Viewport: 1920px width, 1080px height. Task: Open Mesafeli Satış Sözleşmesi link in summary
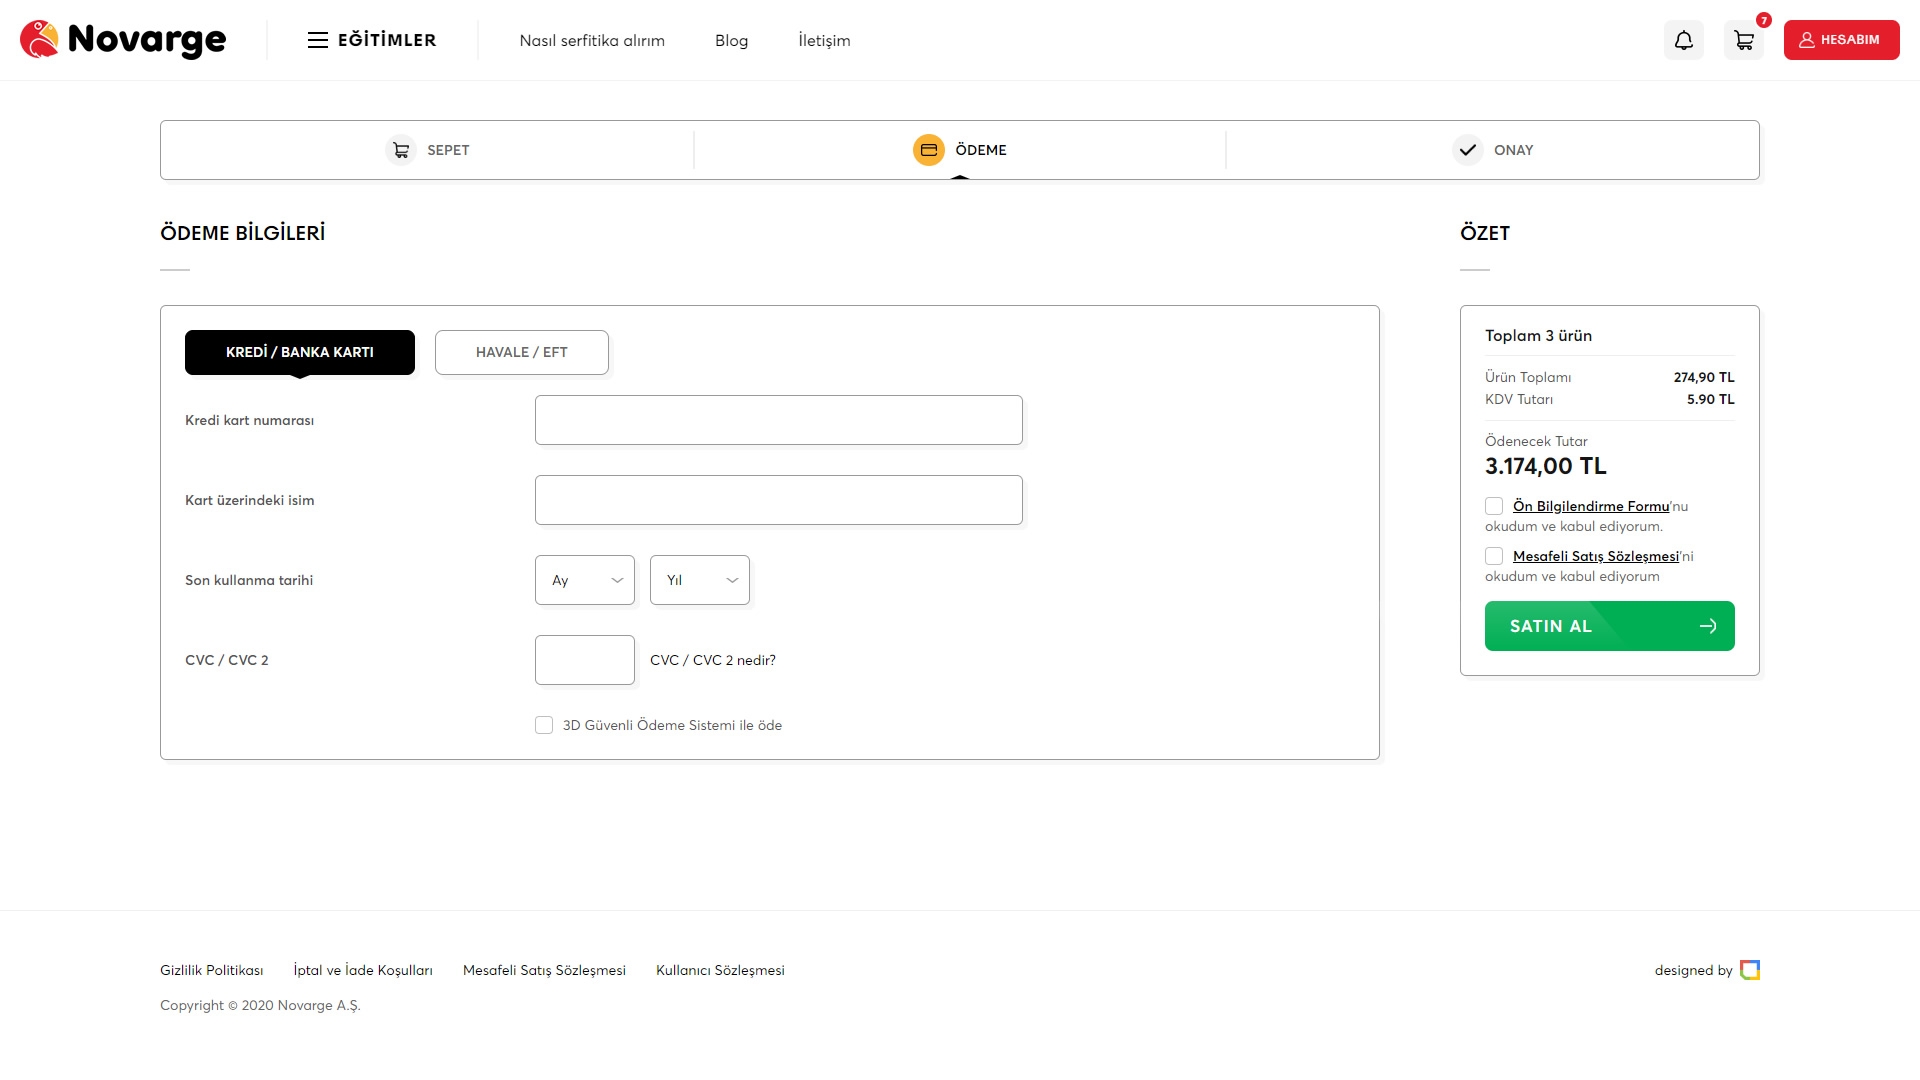click(x=1596, y=556)
